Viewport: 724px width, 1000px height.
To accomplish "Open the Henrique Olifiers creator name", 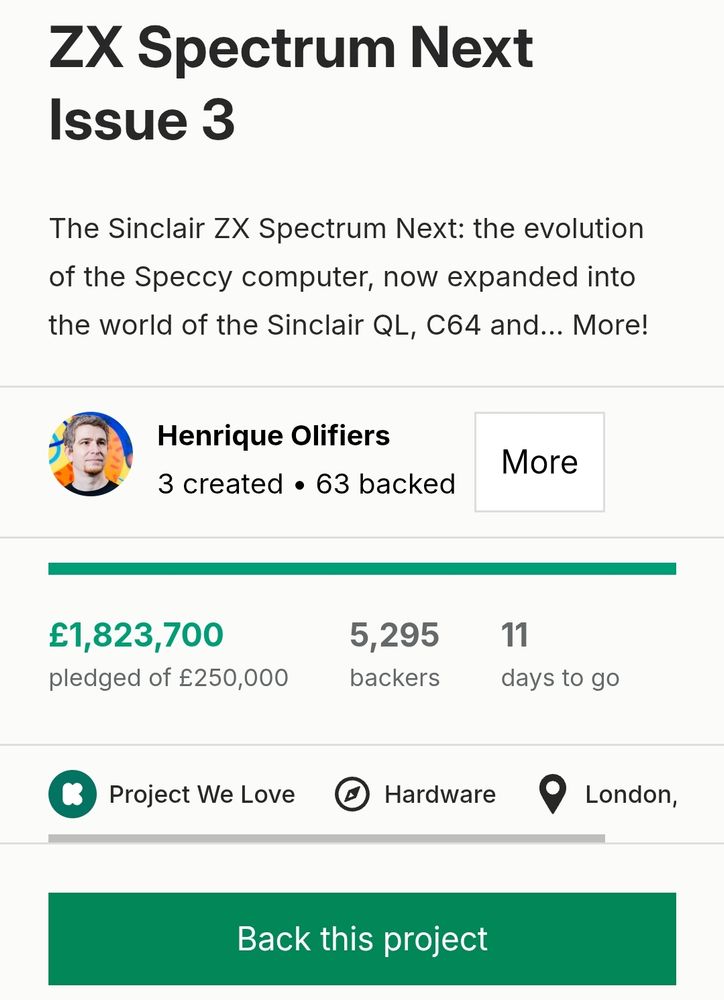I will coord(274,436).
